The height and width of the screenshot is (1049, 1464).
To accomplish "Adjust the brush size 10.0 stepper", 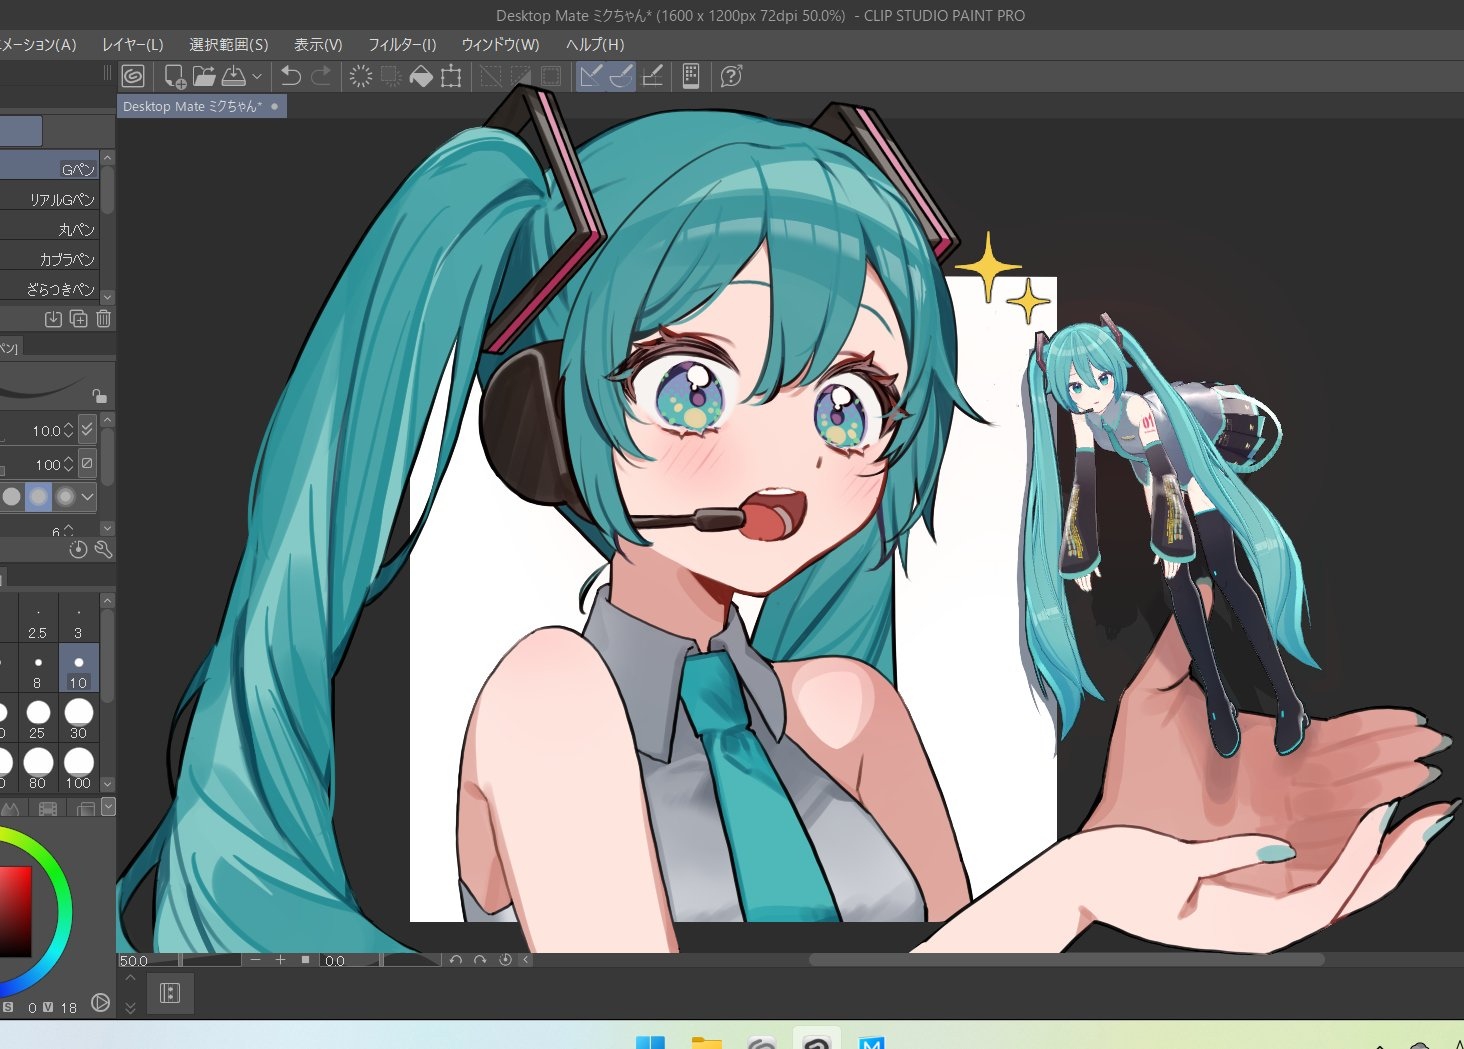I will click(x=68, y=430).
